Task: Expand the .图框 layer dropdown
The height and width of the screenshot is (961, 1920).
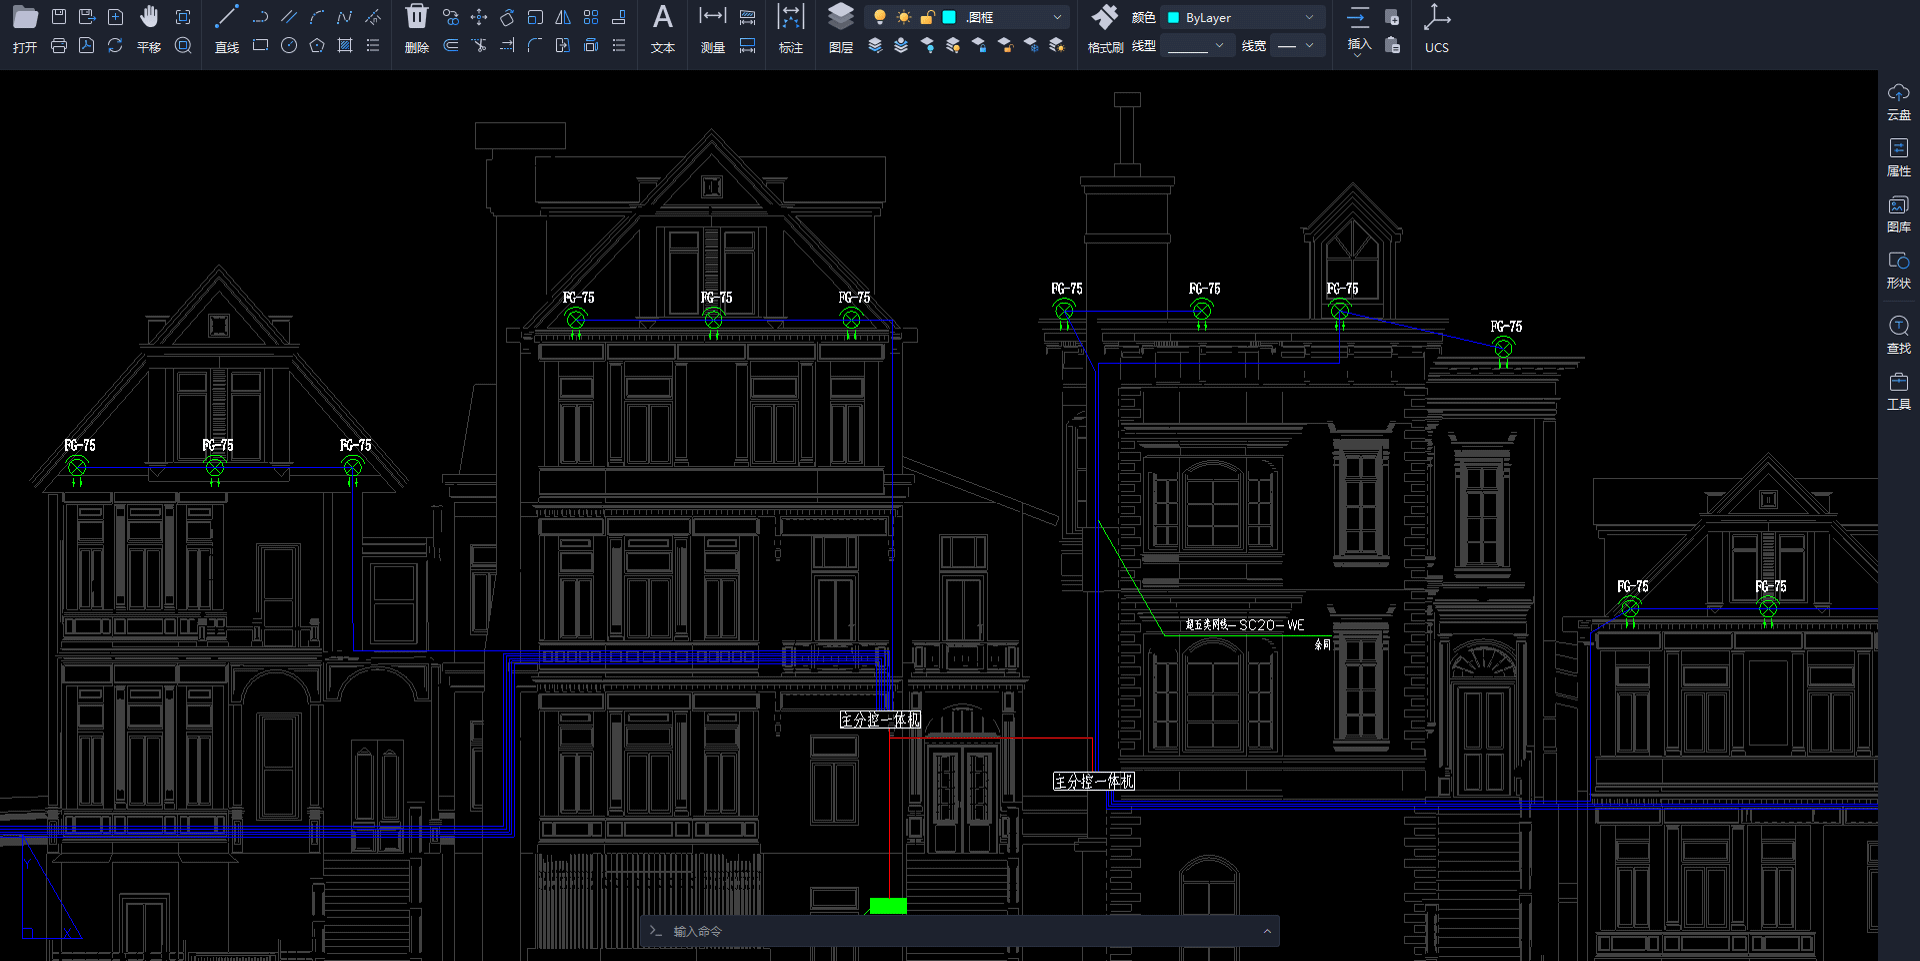Action: point(1057,18)
